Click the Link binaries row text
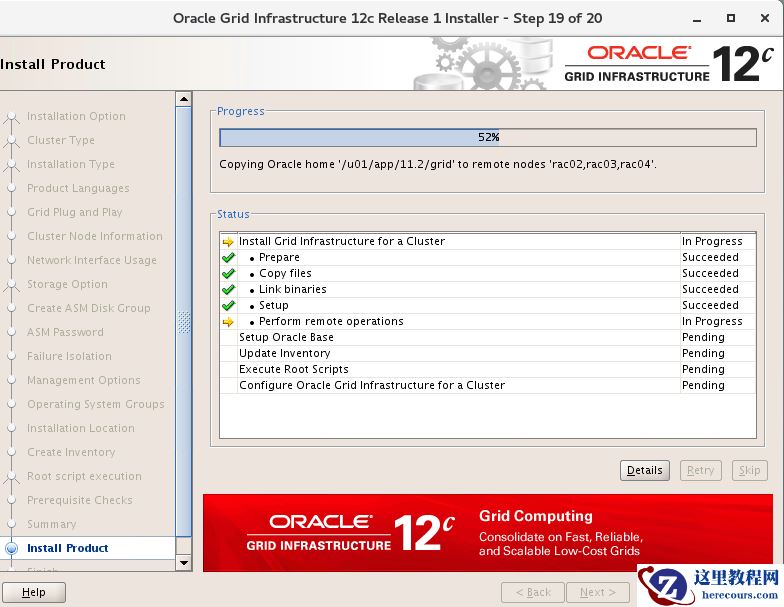The width and height of the screenshot is (784, 607). (x=292, y=290)
